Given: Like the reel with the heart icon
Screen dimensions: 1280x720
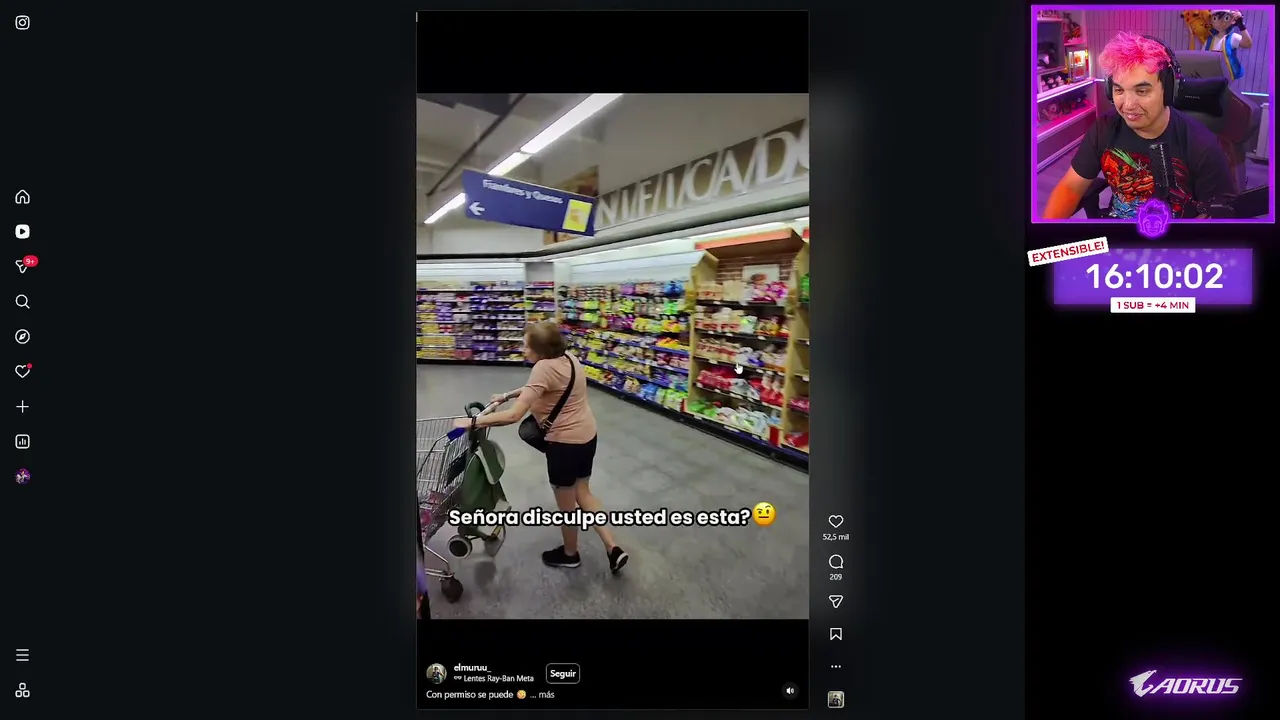Looking at the screenshot, I should (x=836, y=521).
